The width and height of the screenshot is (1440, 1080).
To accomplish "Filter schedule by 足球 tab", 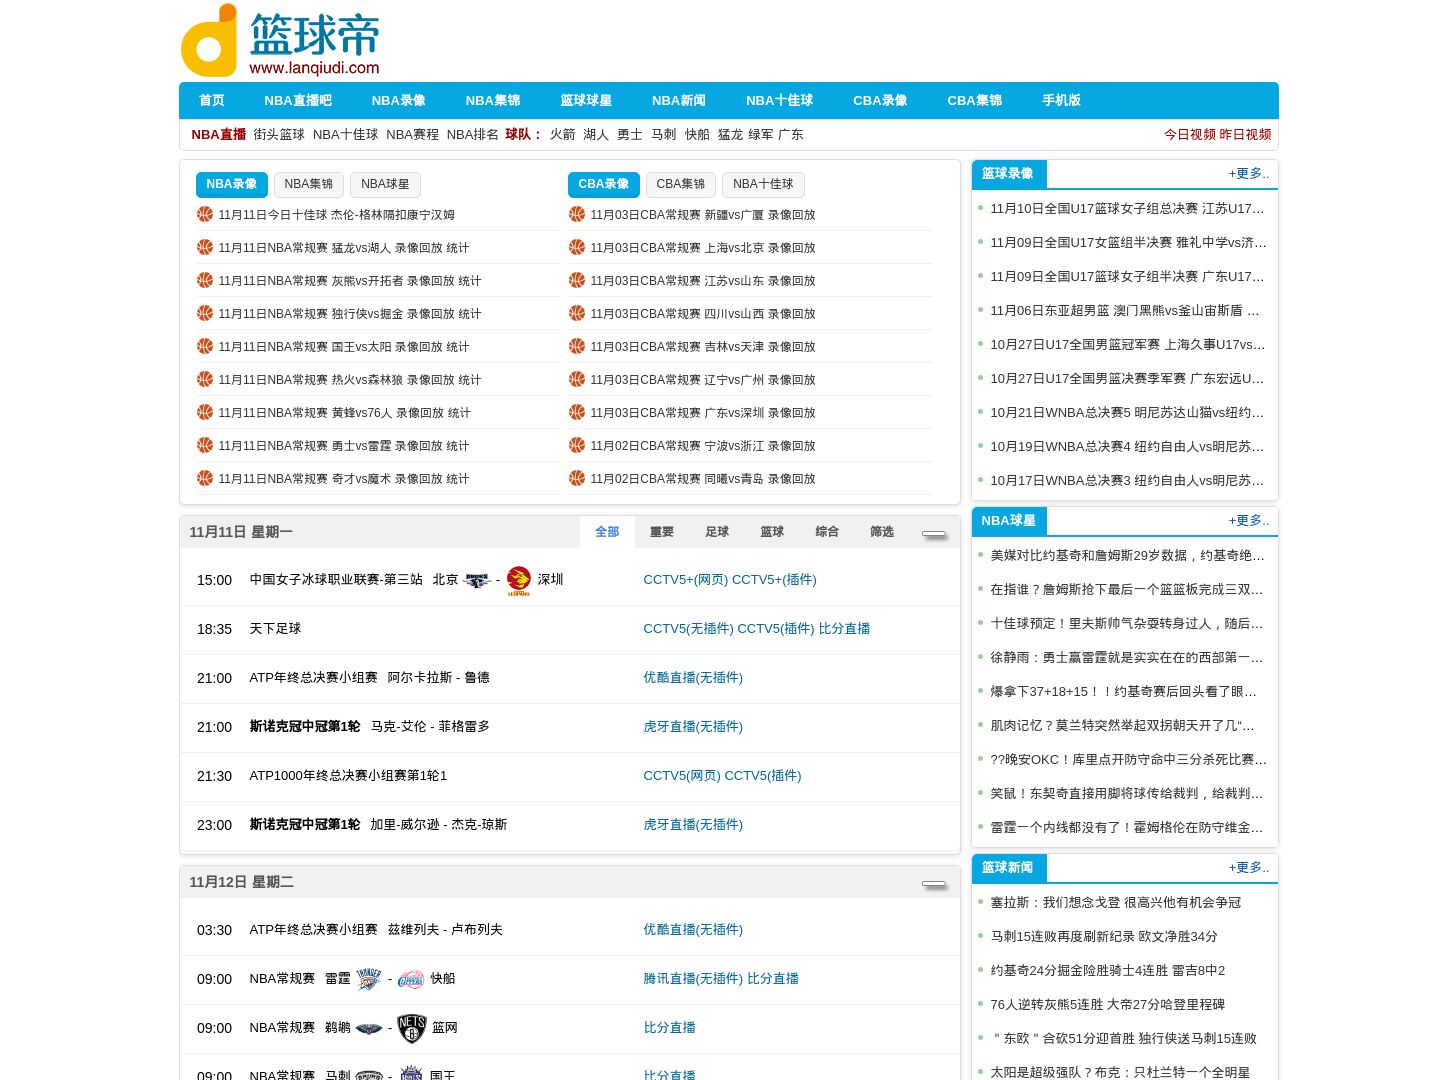I will 717,532.
